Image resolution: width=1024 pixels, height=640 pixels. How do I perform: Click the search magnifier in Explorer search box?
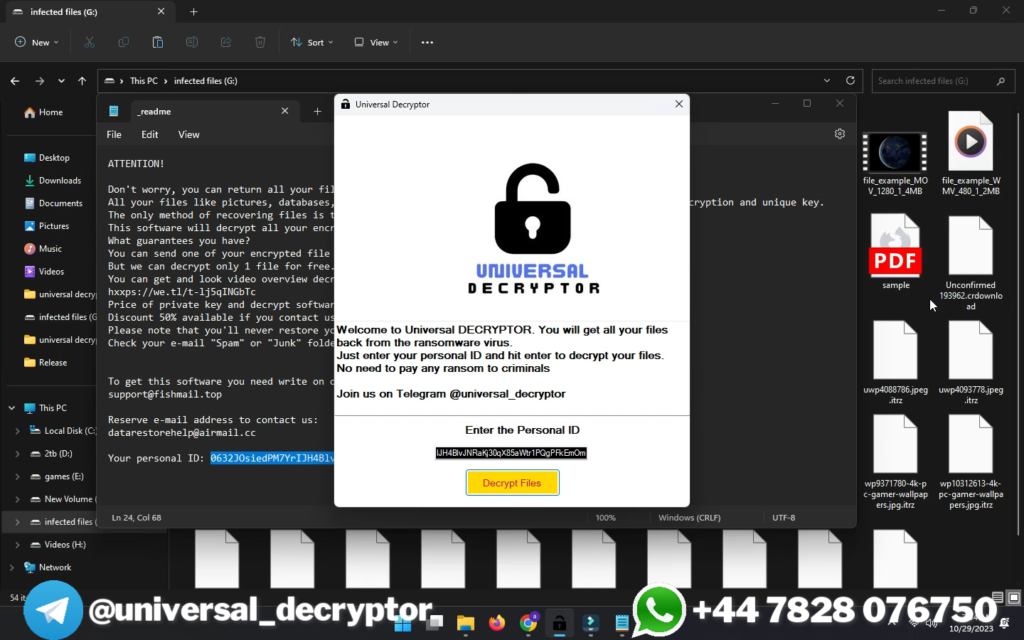[1000, 80]
